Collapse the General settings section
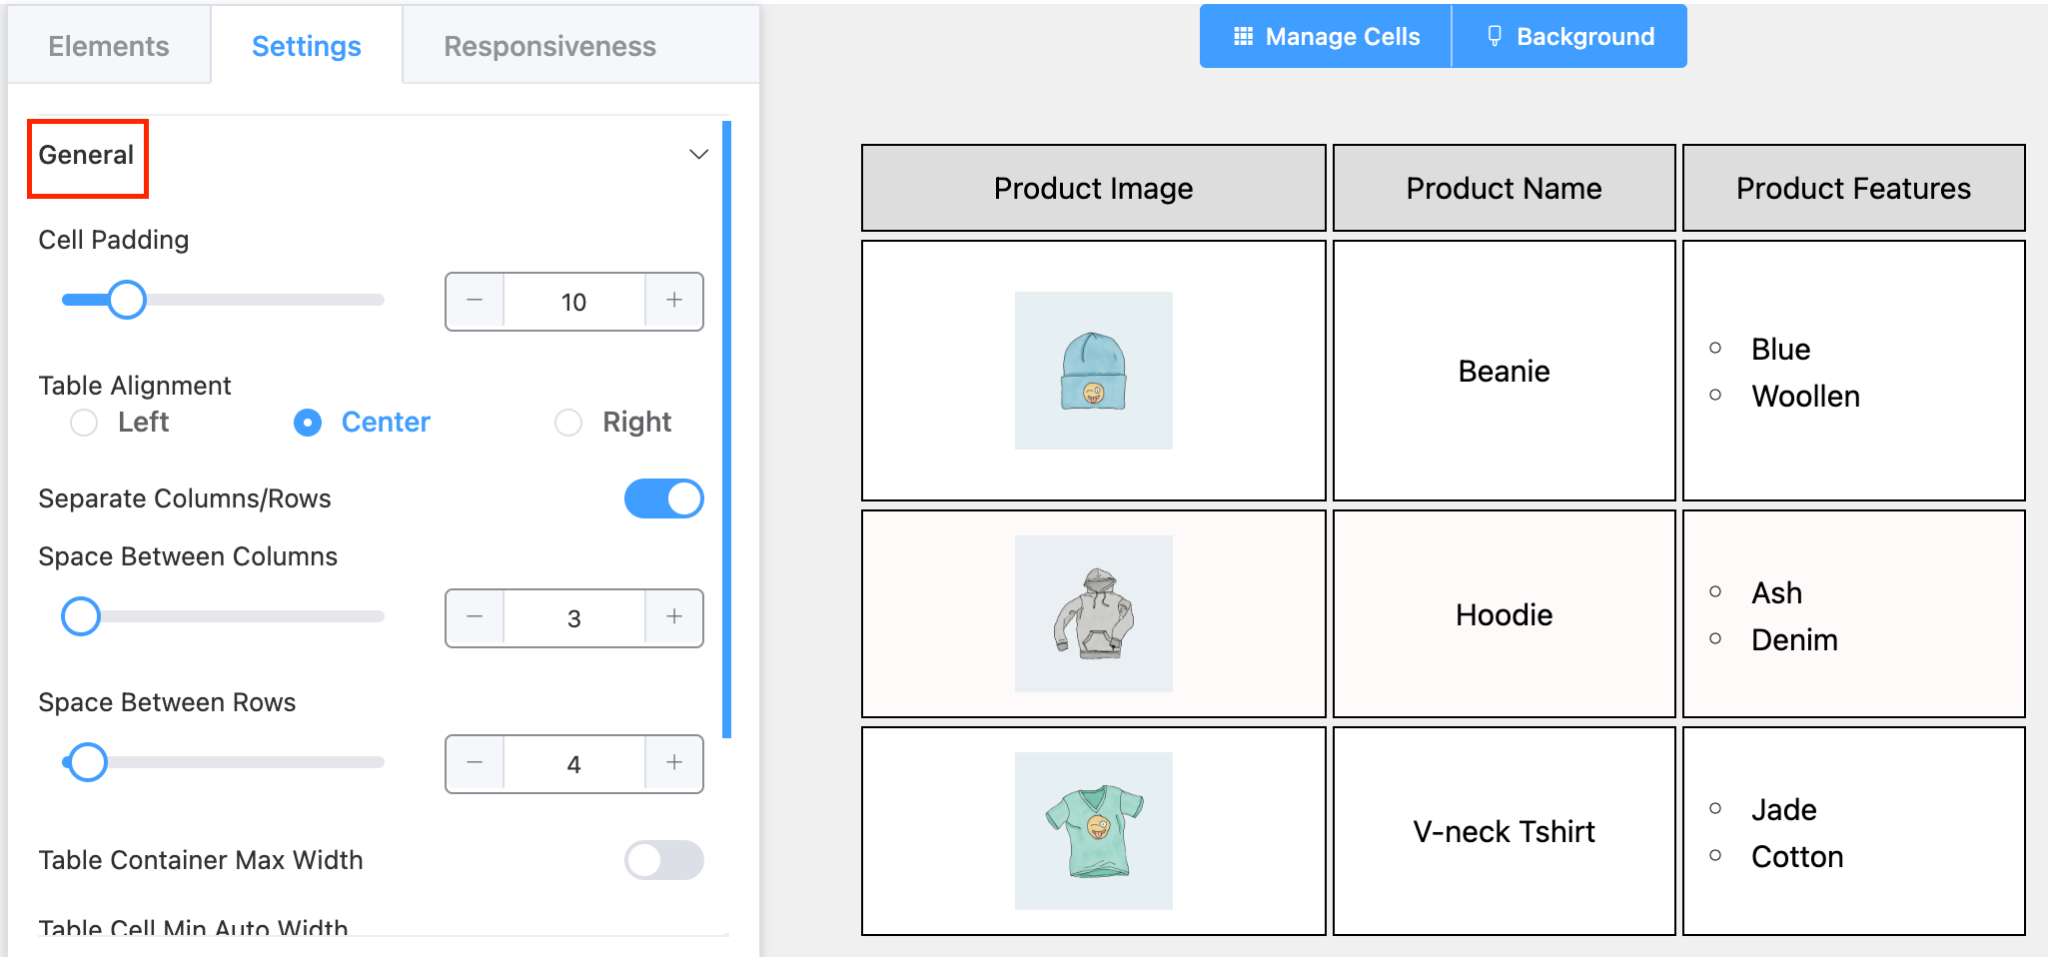This screenshot has height=957, width=2048. [698, 154]
